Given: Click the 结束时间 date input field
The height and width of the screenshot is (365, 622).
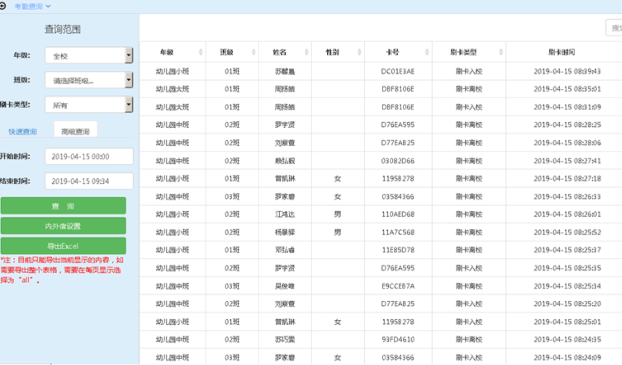Looking at the screenshot, I should [x=89, y=181].
